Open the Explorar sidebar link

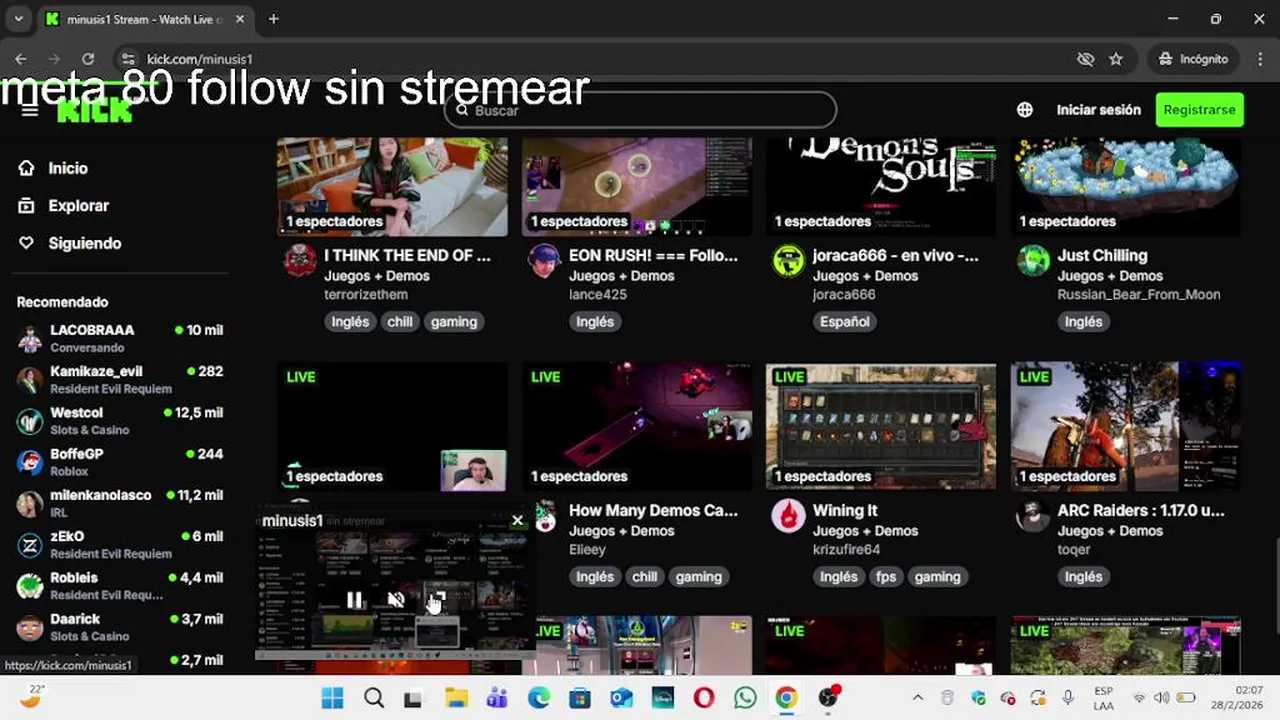pos(78,205)
